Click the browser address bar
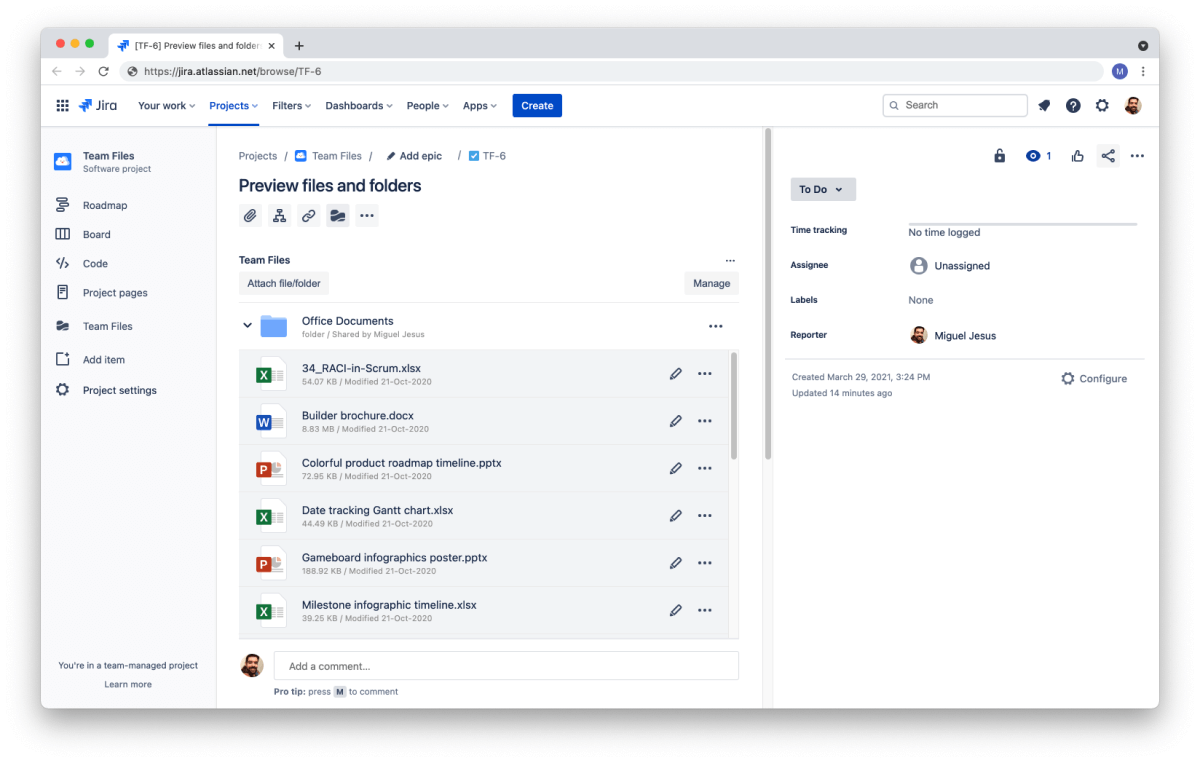 coord(612,71)
